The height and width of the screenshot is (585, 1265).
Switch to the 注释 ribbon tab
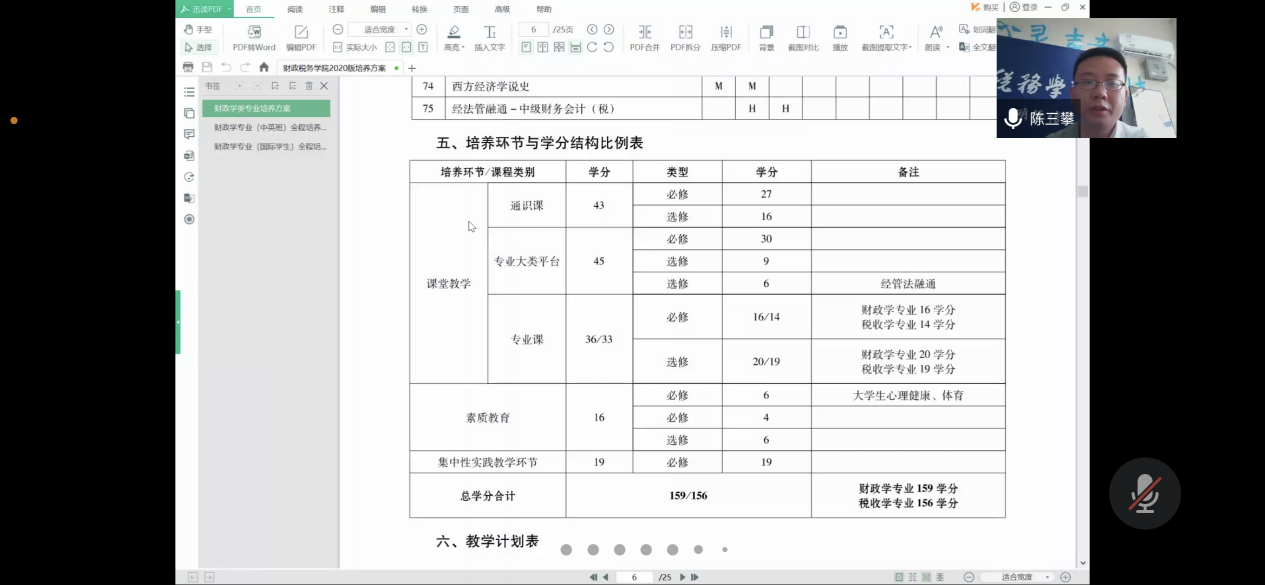336,9
